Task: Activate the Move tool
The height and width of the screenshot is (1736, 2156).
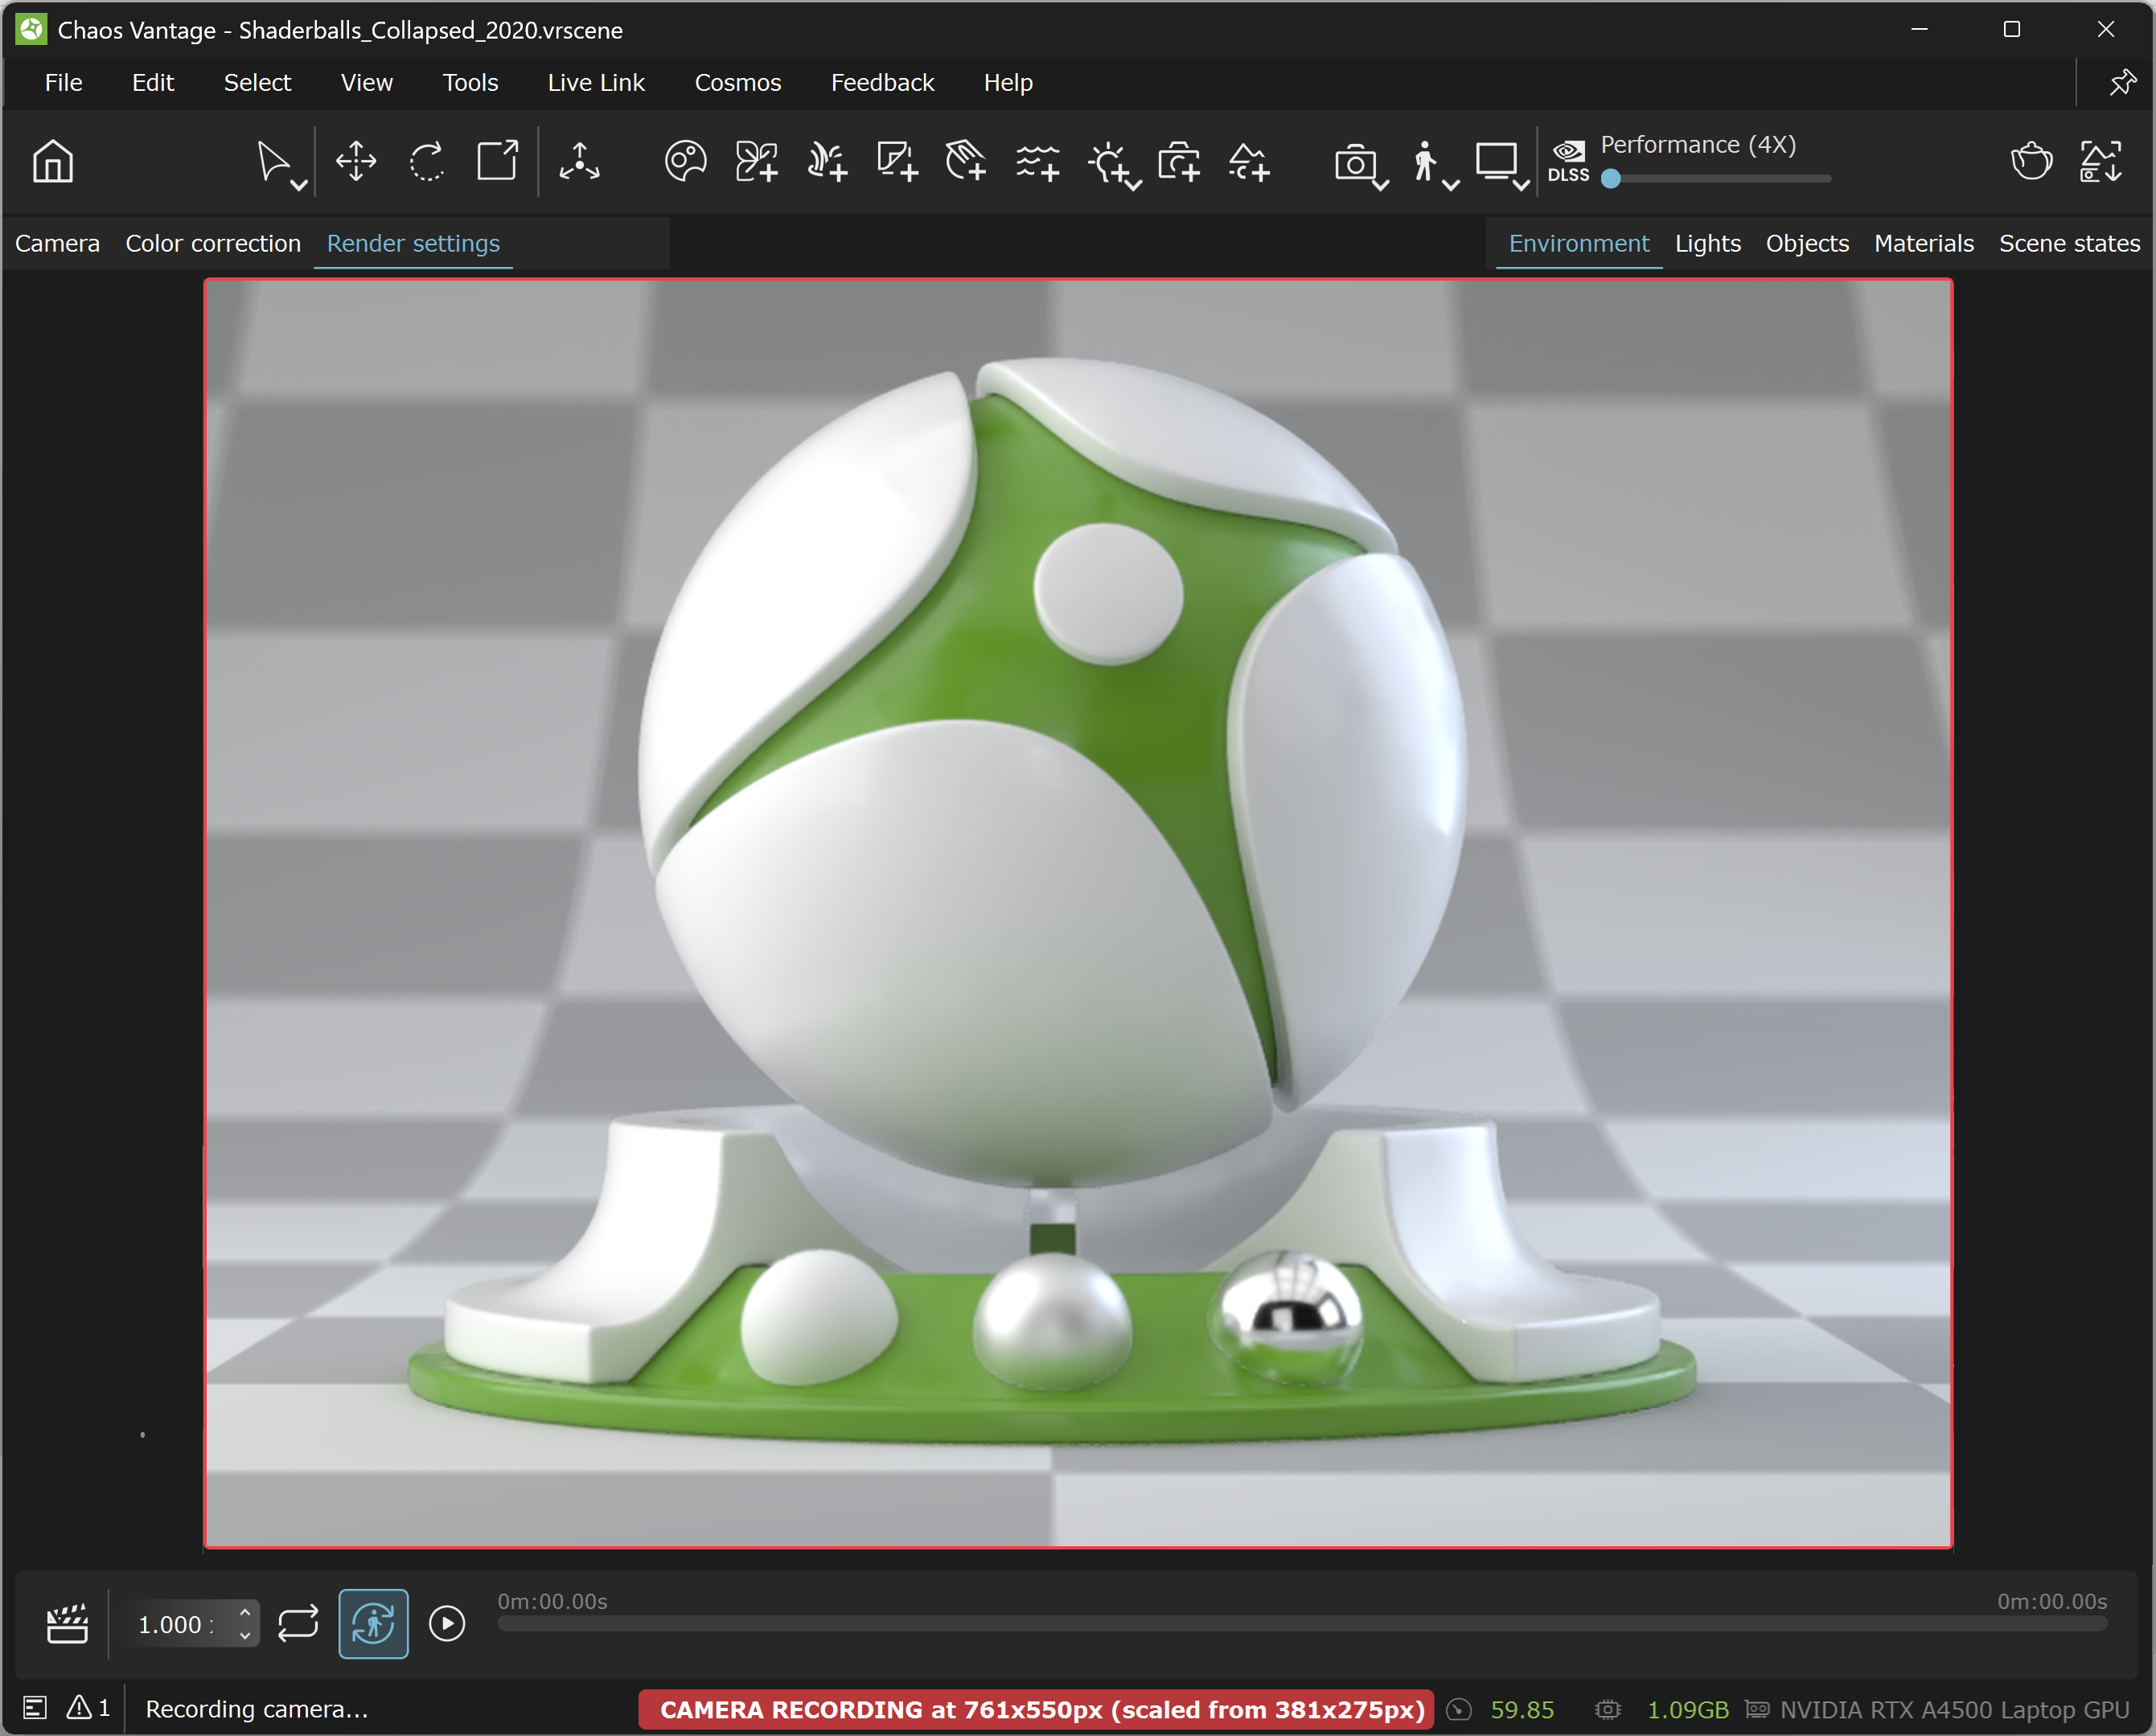Action: 356,161
